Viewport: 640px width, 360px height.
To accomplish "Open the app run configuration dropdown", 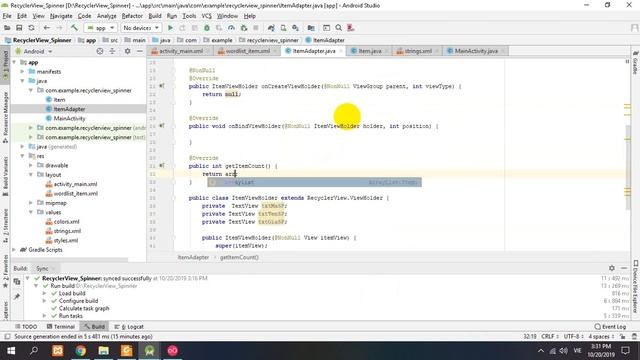I will pyautogui.click(x=101, y=28).
